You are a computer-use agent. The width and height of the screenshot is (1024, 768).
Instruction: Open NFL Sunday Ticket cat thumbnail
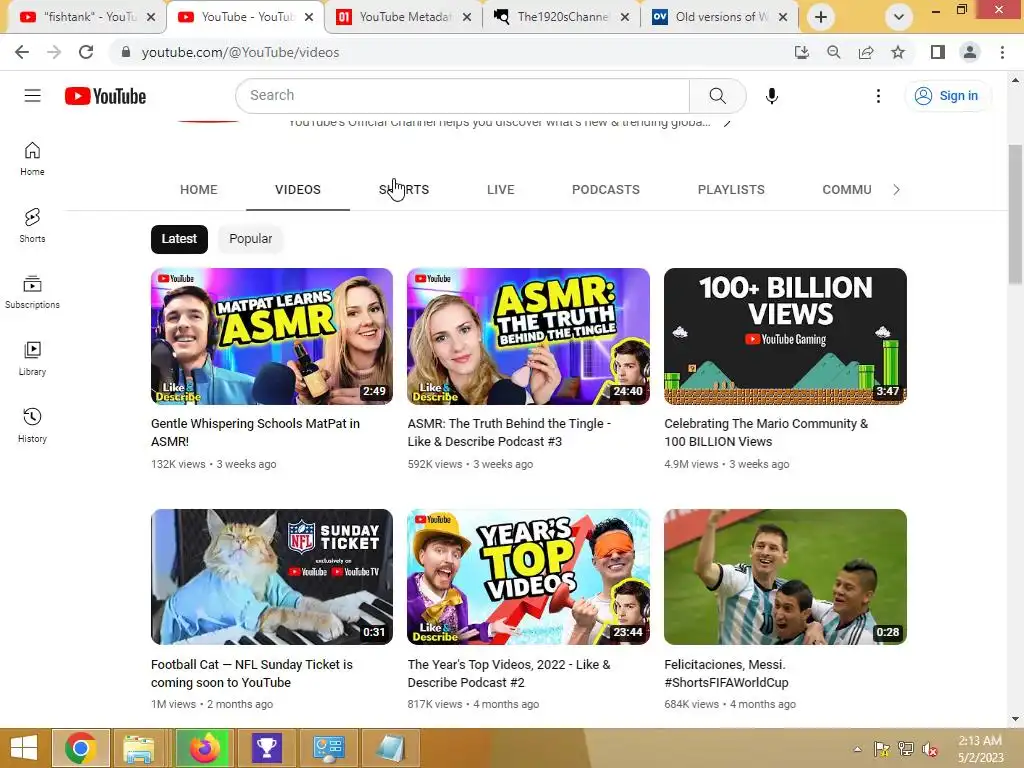[272, 577]
